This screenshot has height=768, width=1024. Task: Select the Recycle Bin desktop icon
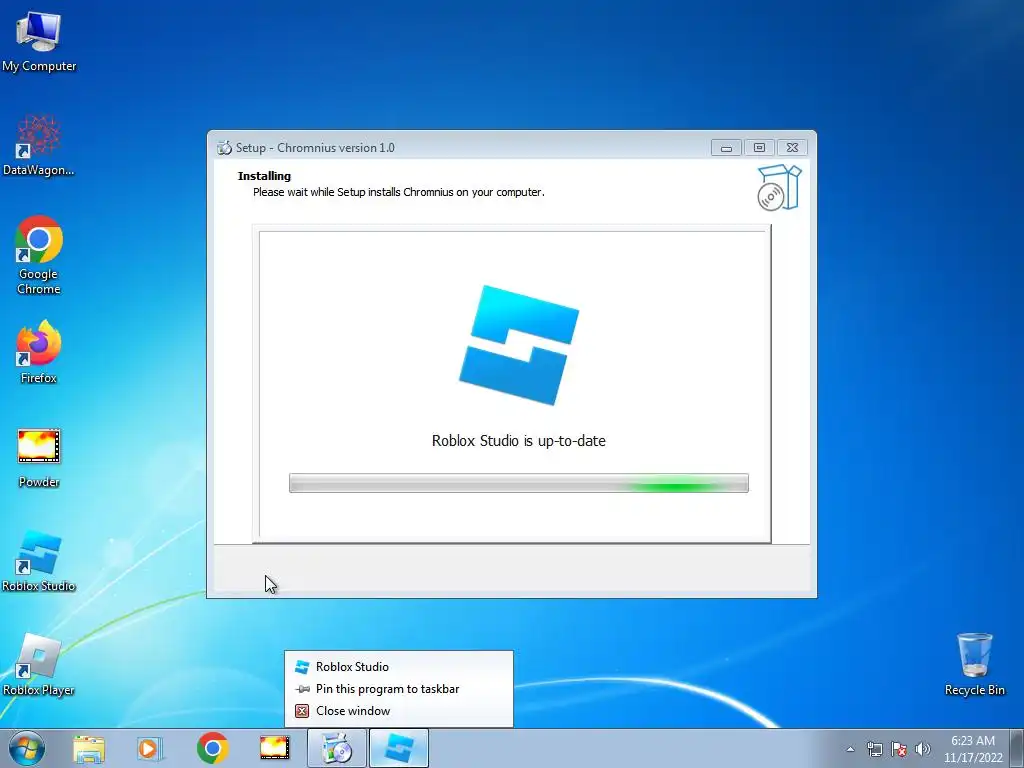pyautogui.click(x=974, y=664)
